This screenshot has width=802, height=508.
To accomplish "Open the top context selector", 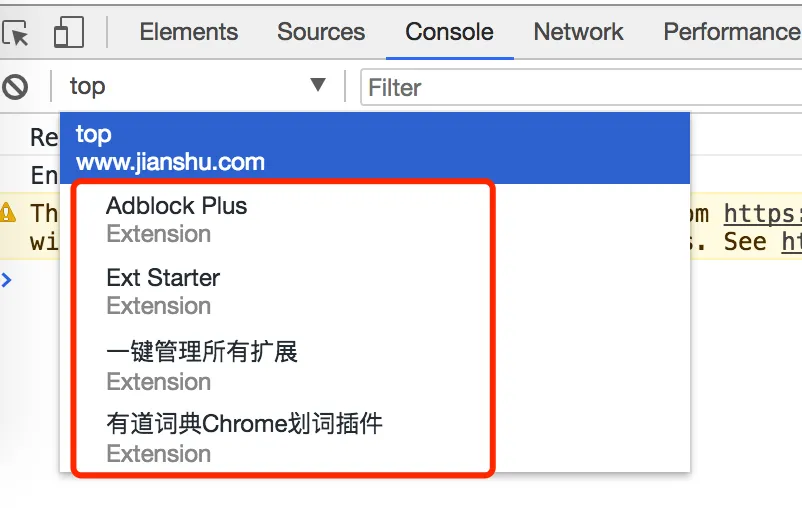I will pos(198,86).
